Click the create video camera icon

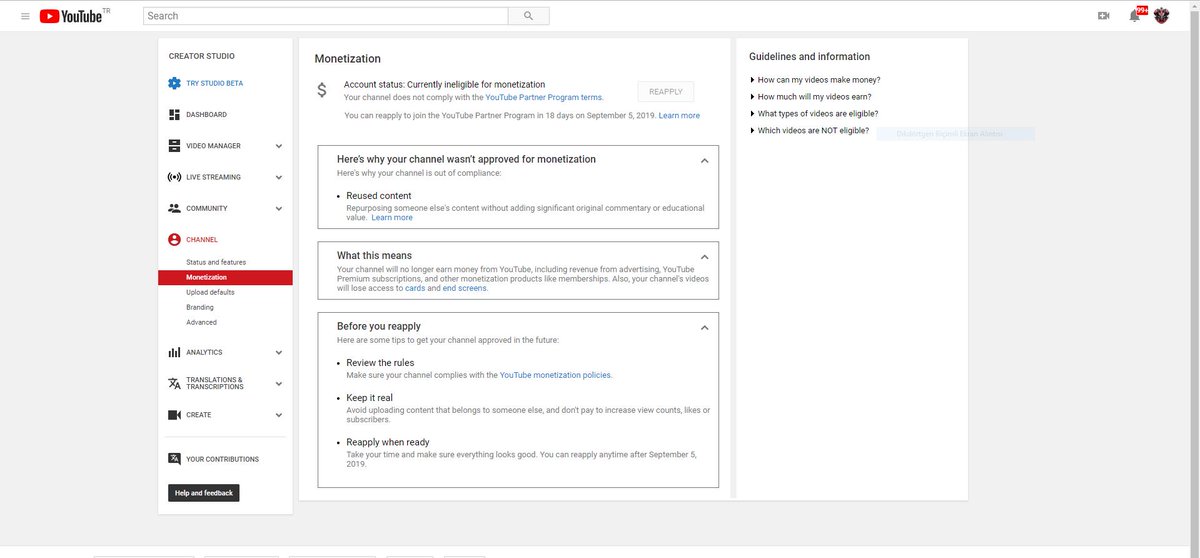pos(1104,16)
